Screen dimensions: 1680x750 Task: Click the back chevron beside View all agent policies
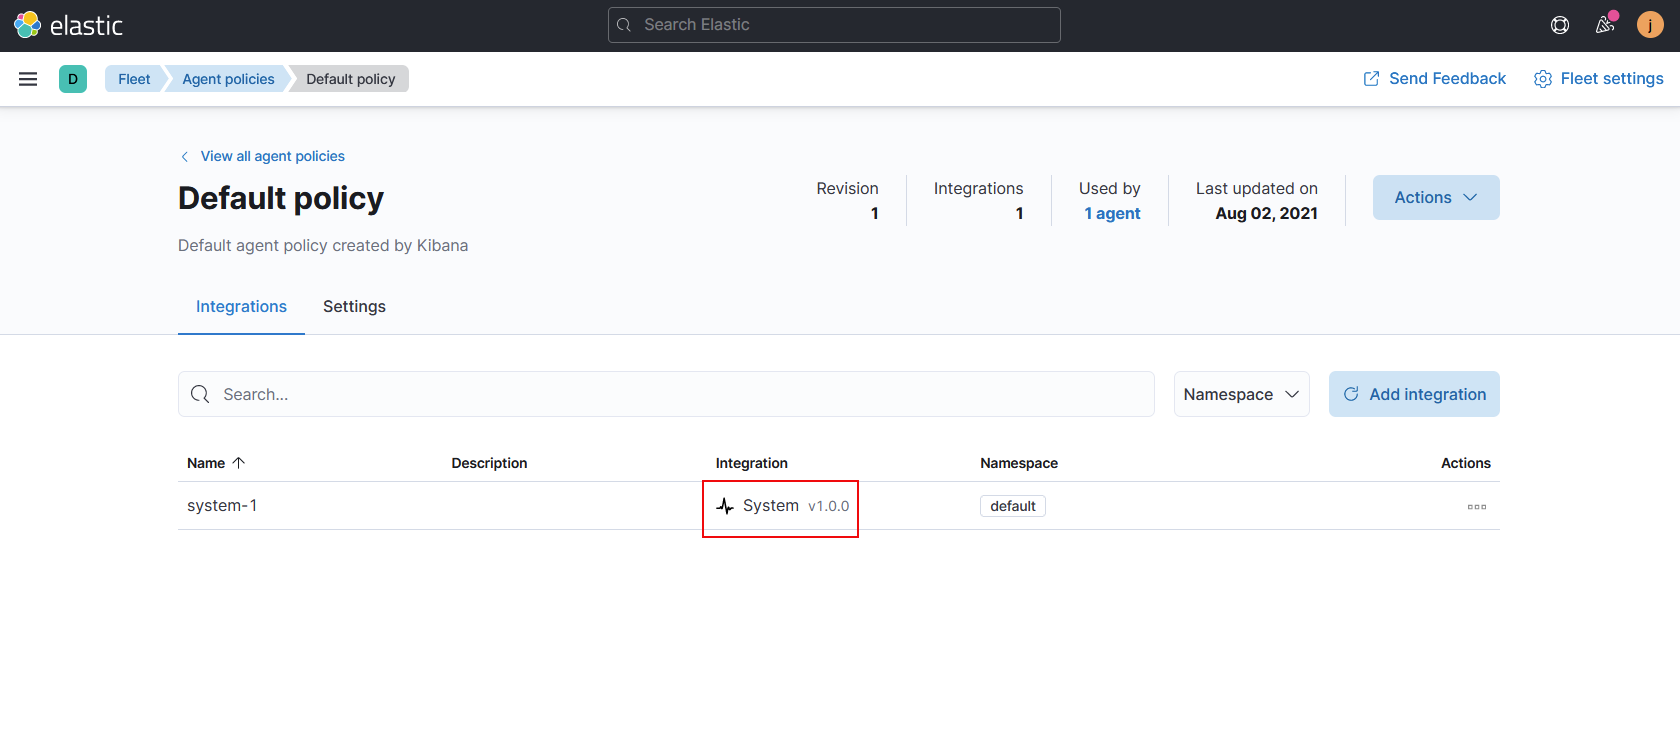(185, 156)
